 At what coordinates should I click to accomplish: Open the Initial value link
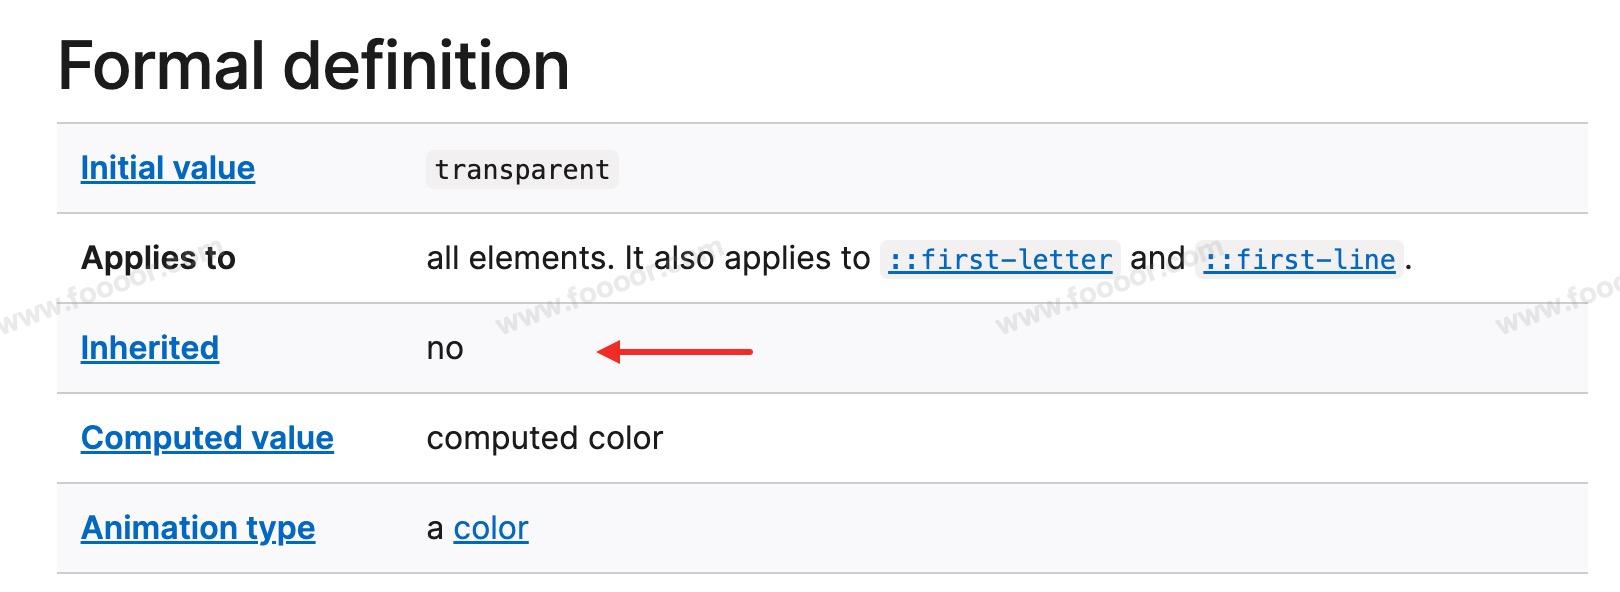point(167,168)
